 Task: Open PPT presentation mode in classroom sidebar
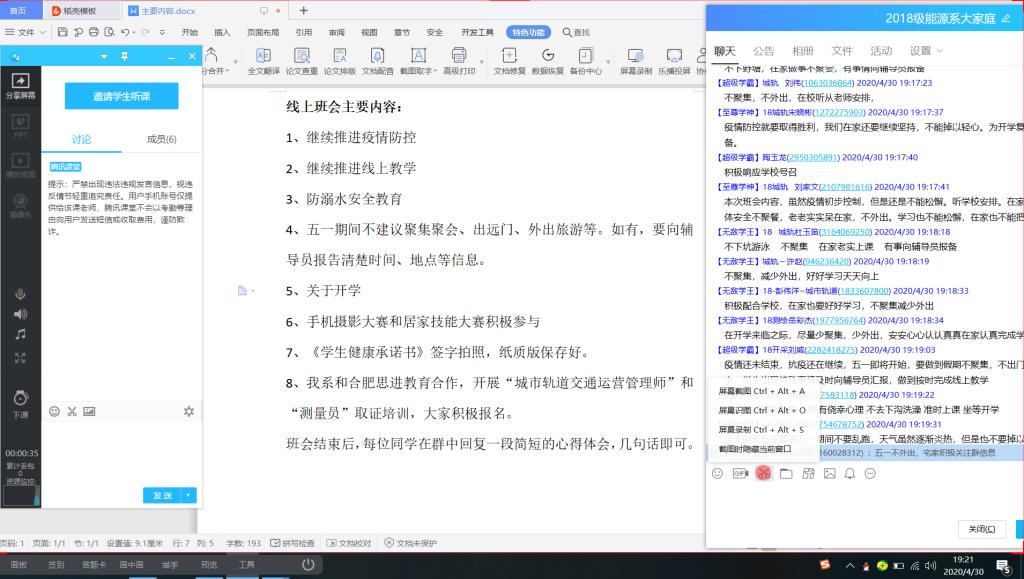click(x=20, y=125)
